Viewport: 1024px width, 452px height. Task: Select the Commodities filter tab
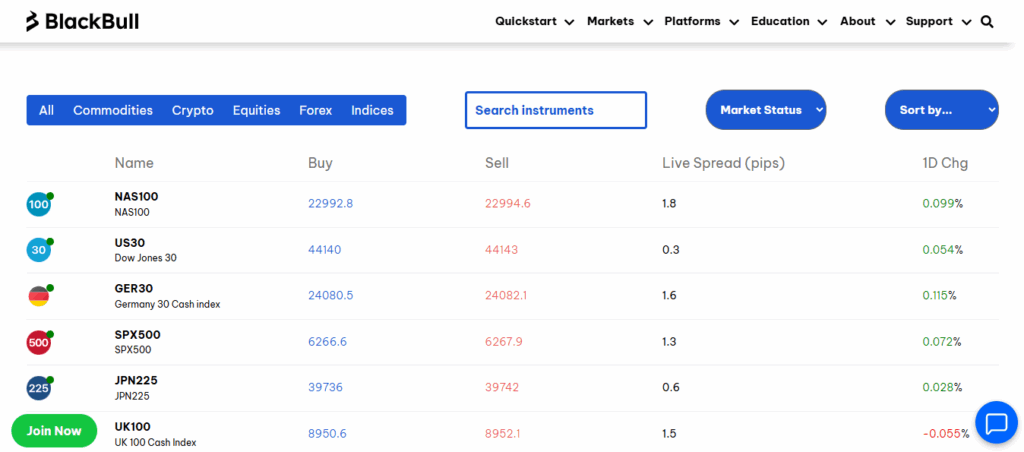[x=113, y=110]
